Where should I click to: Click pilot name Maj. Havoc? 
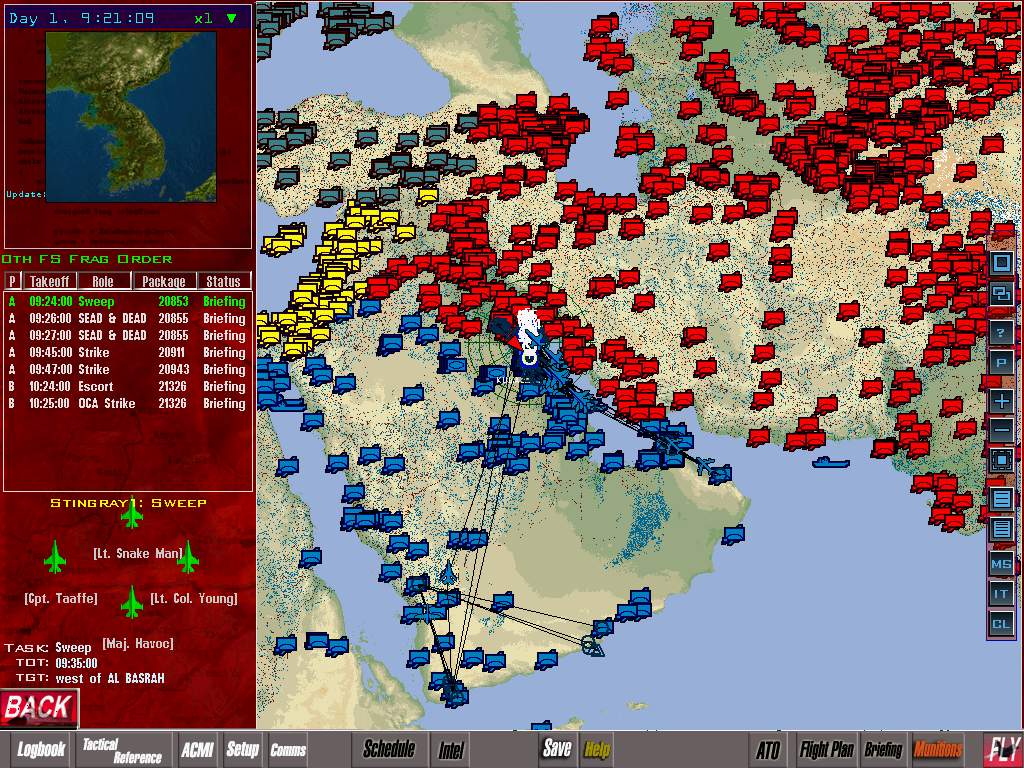pyautogui.click(x=138, y=643)
